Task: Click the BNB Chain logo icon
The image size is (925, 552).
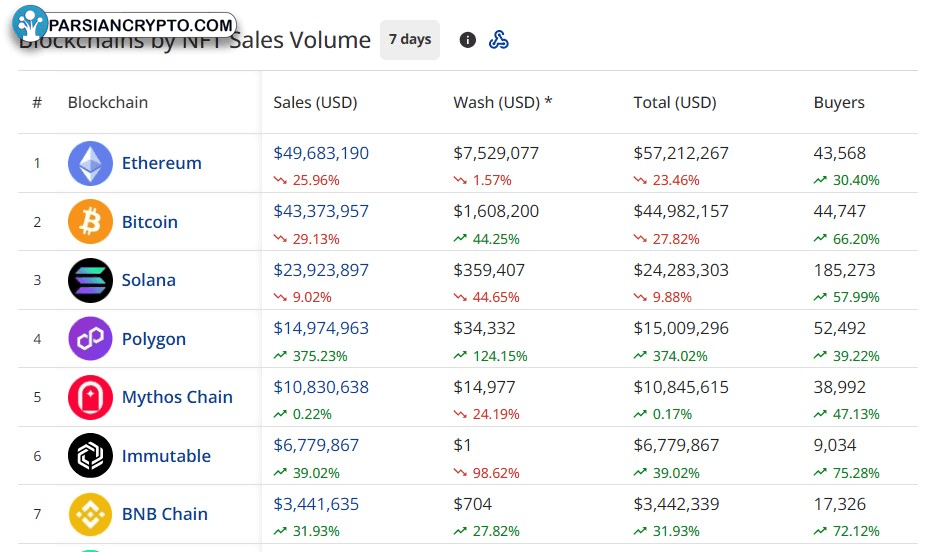Action: tap(90, 514)
